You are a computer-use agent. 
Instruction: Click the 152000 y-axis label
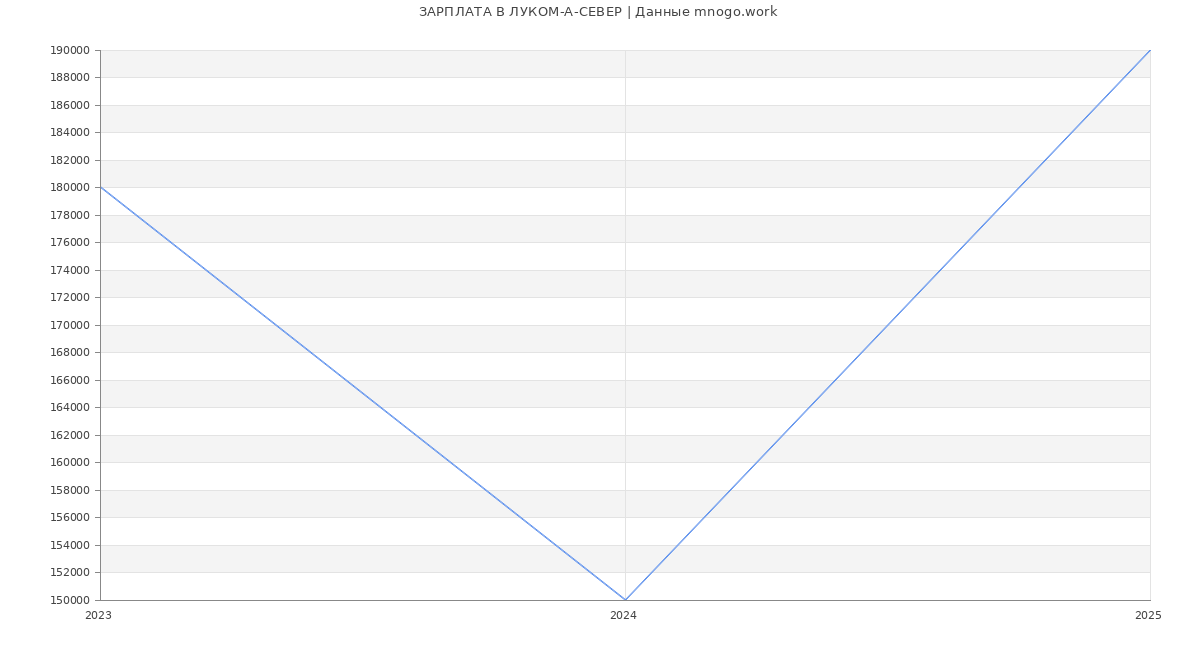pos(70,573)
